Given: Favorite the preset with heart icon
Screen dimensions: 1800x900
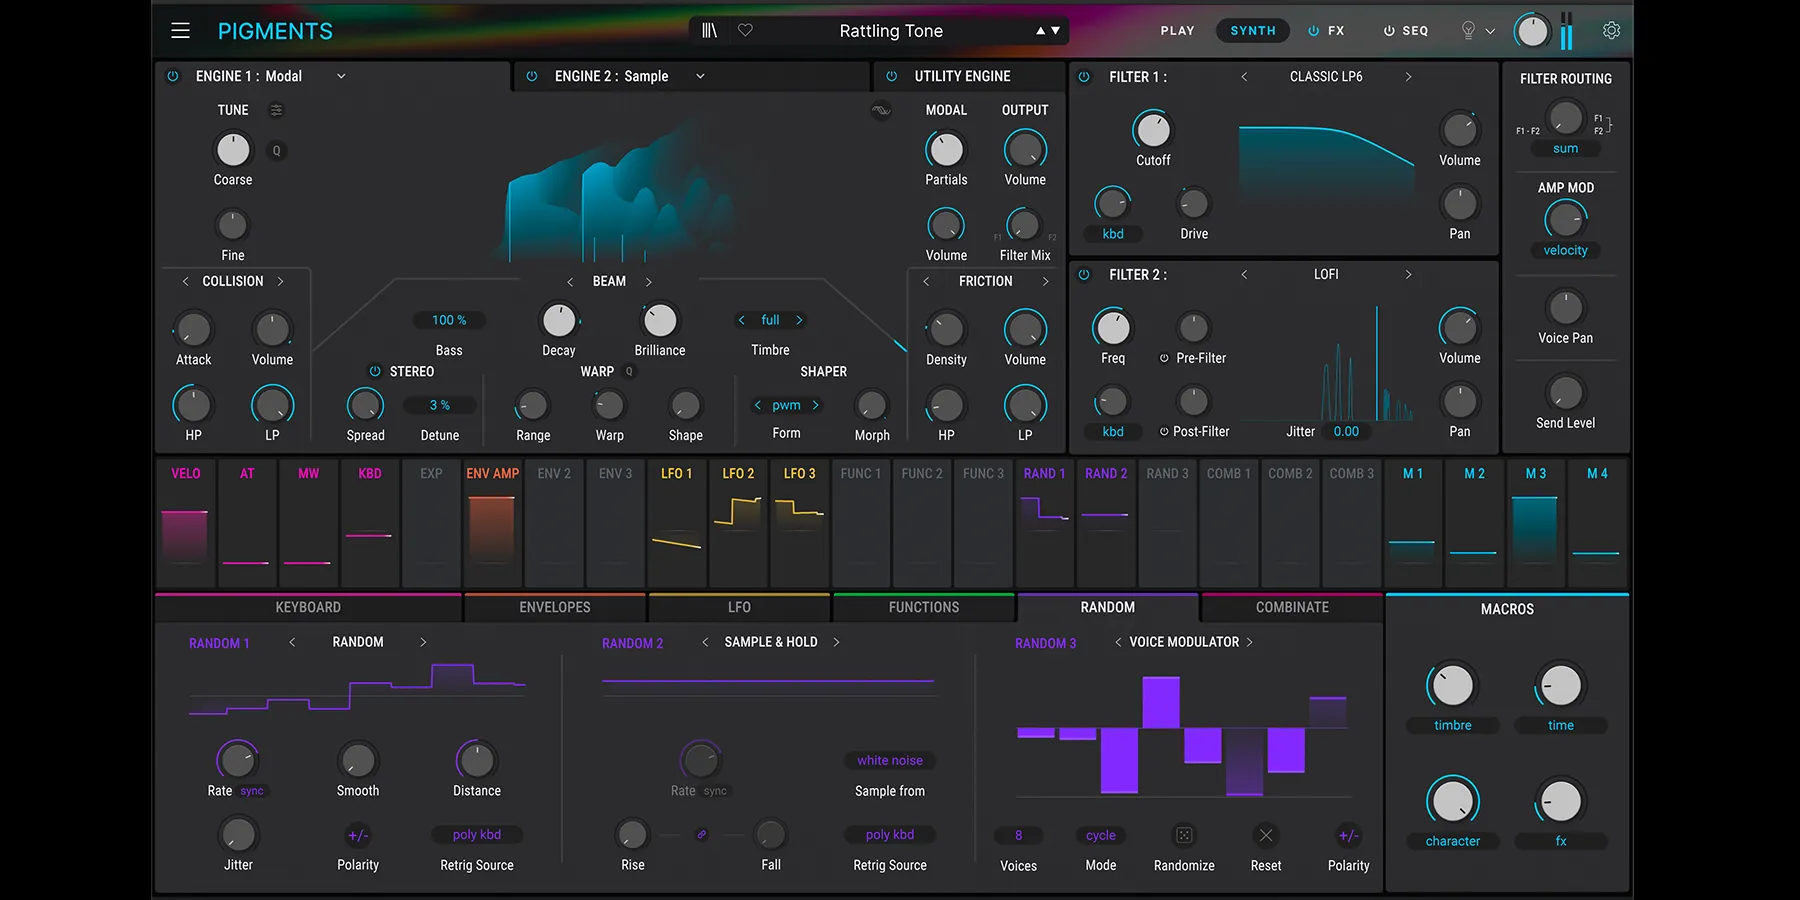Looking at the screenshot, I should pos(745,31).
